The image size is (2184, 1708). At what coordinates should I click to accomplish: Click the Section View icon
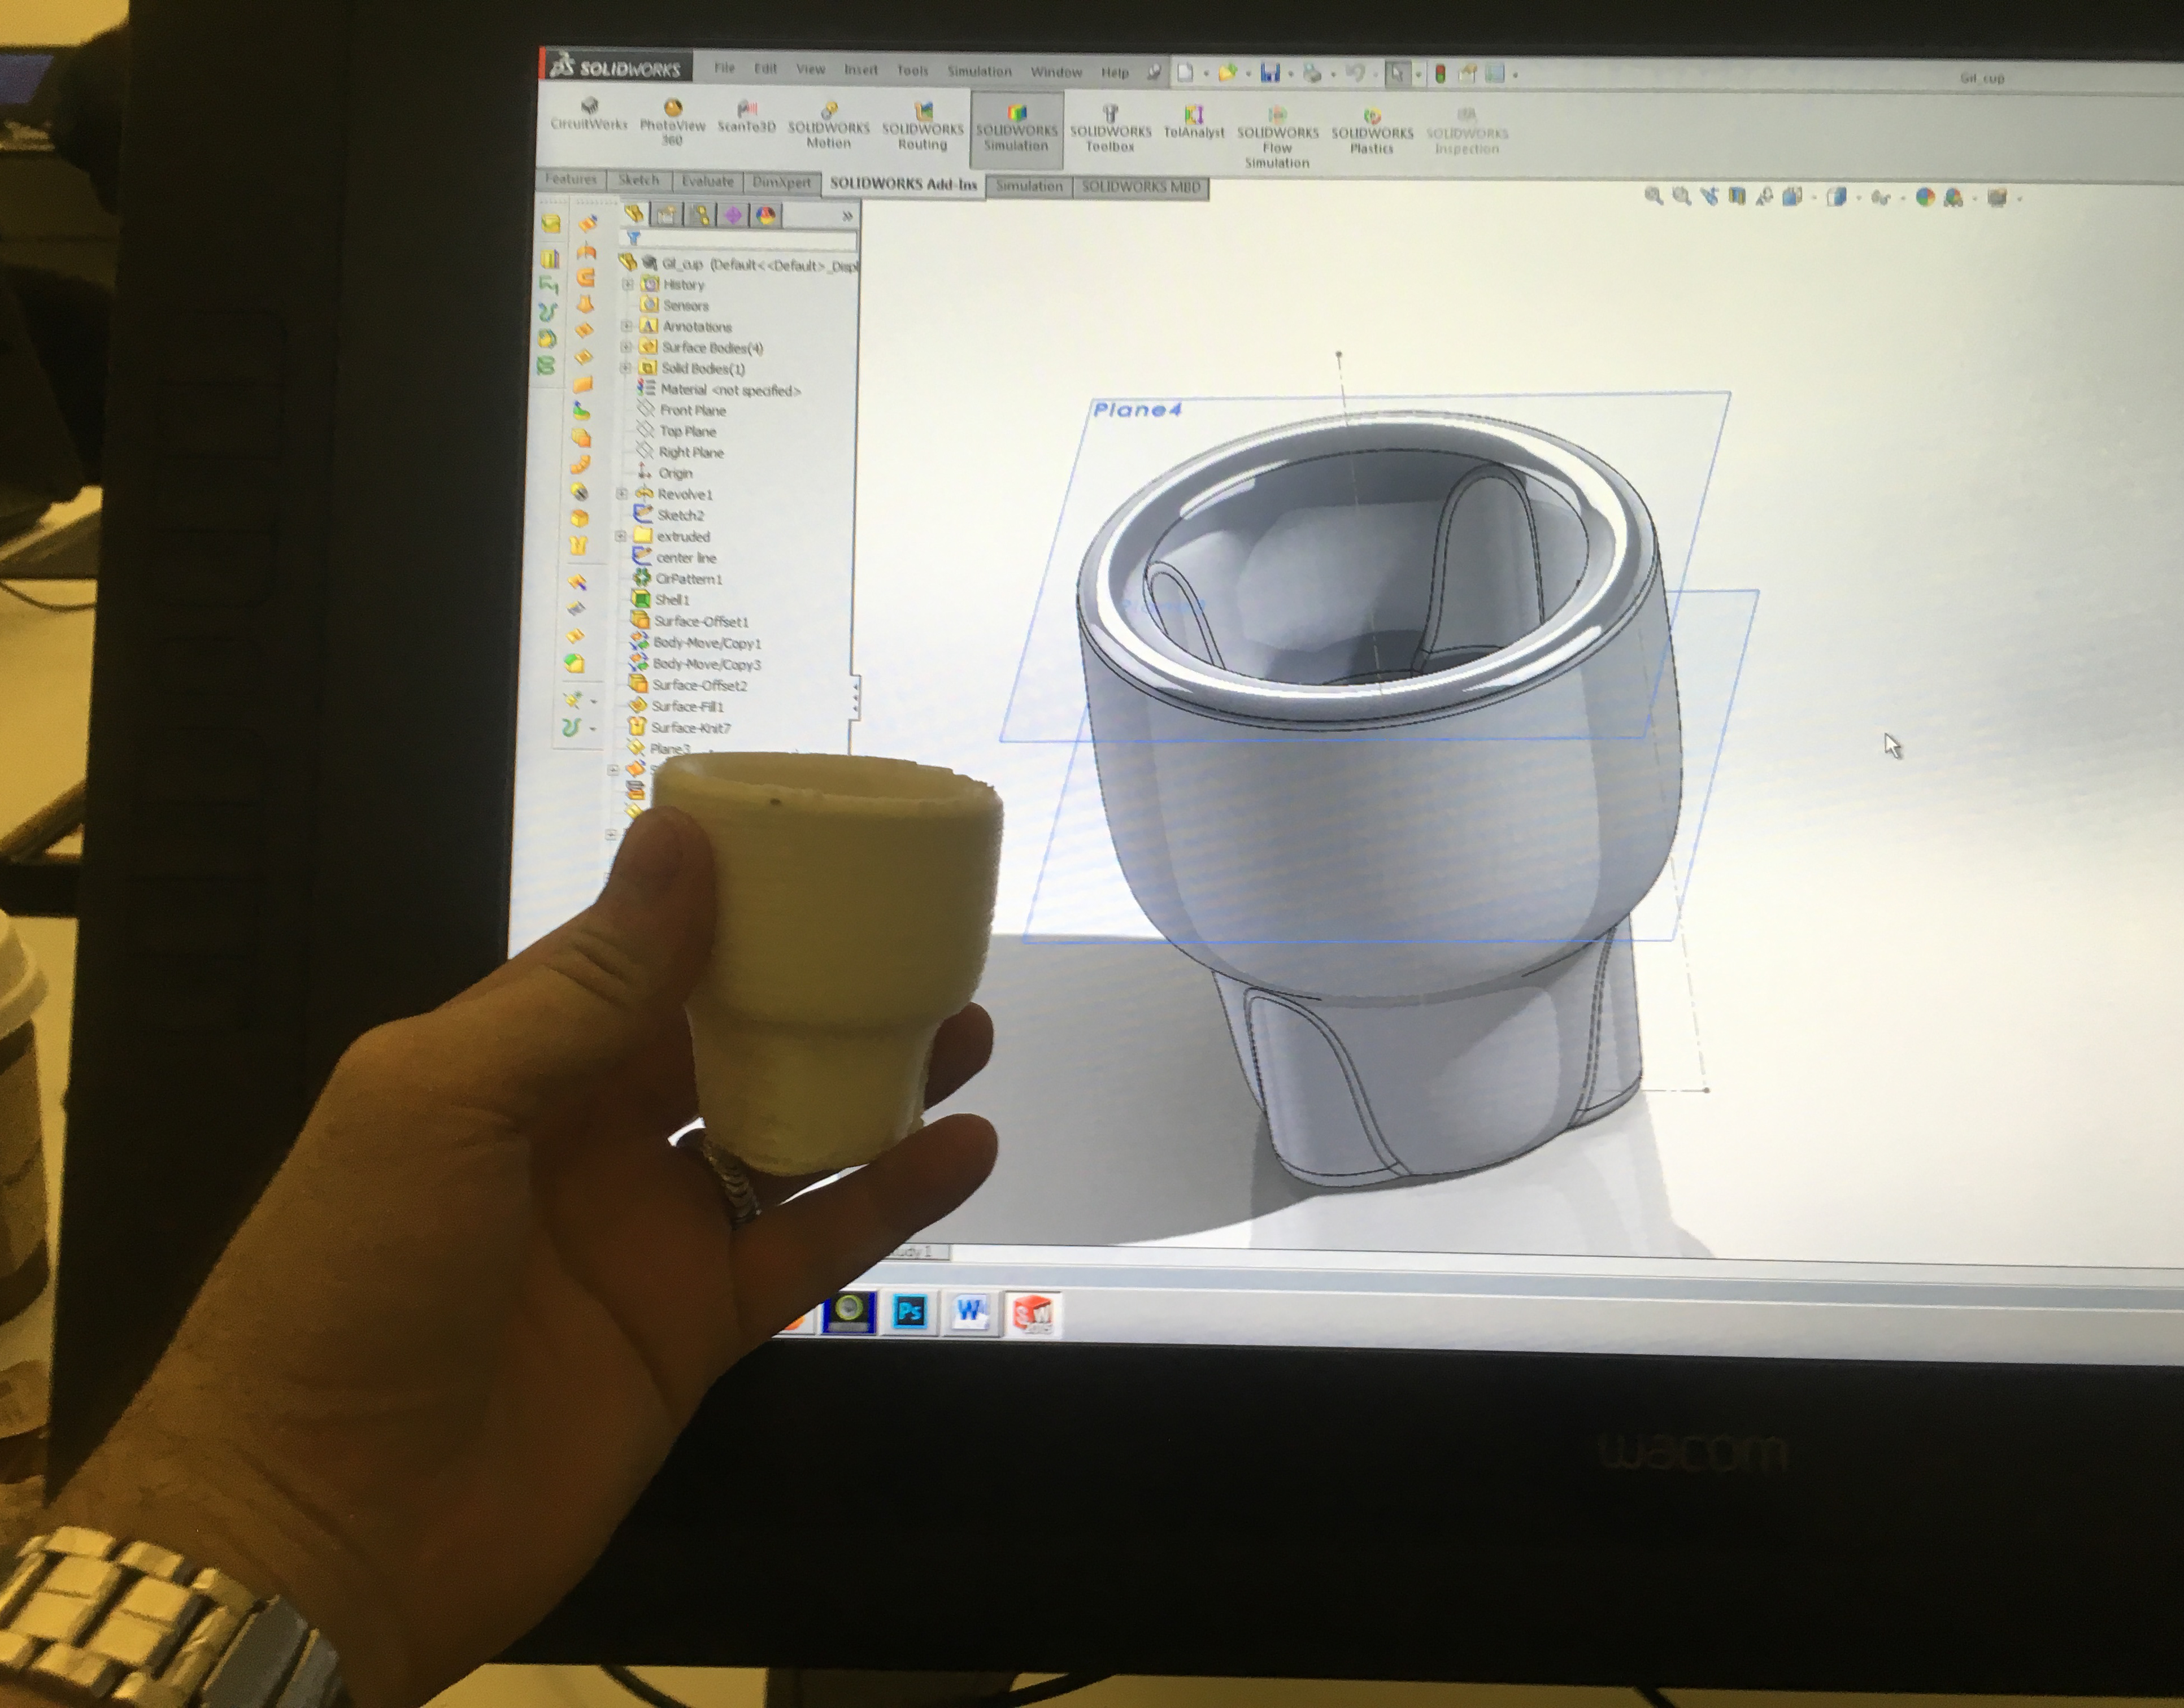coord(1737,197)
